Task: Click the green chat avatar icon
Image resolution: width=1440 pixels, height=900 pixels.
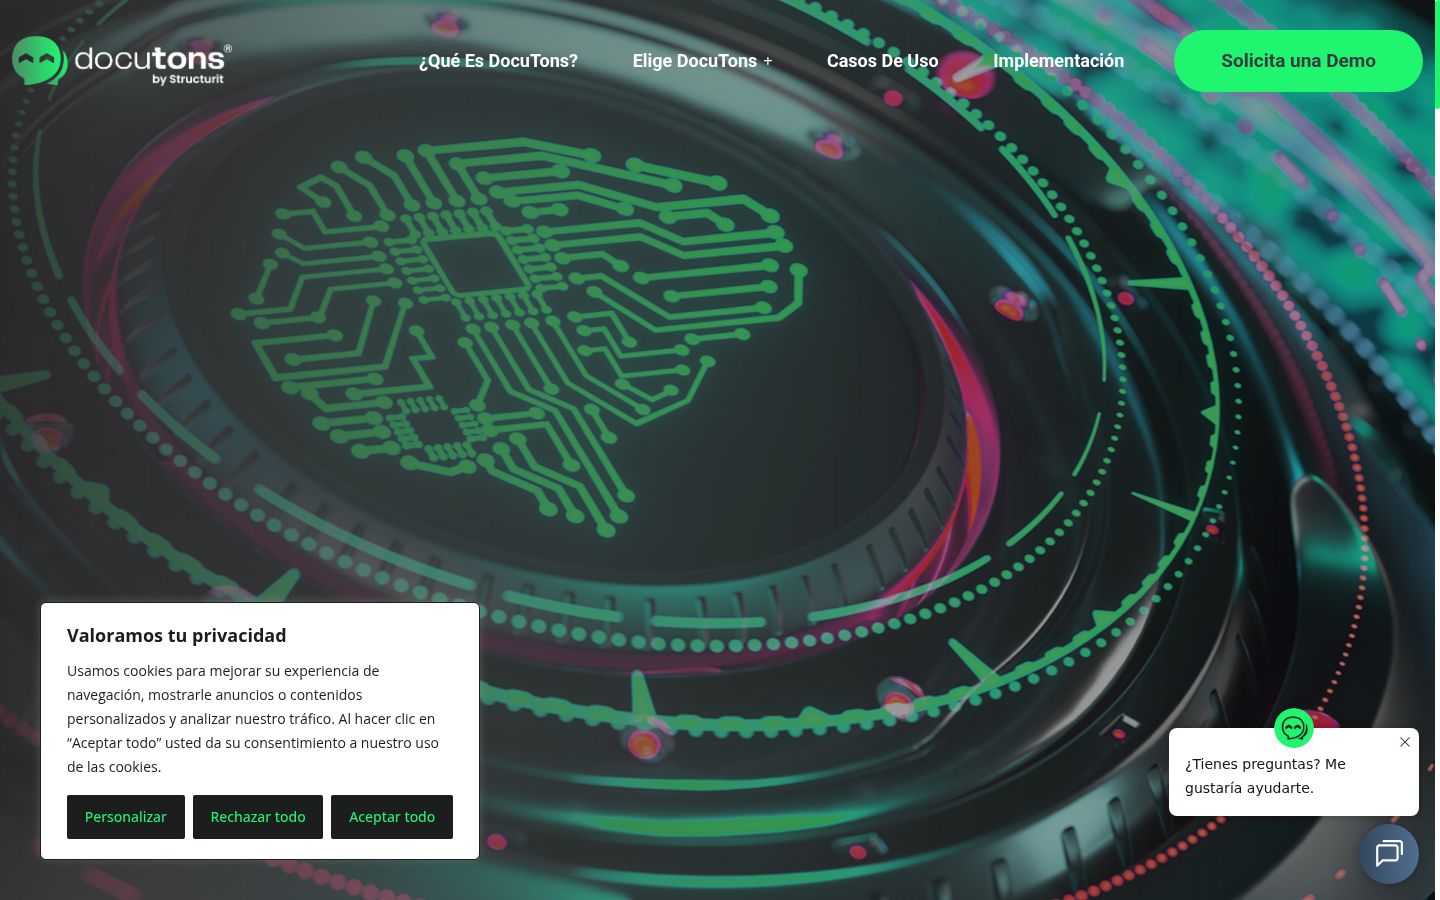Action: pyautogui.click(x=1294, y=728)
